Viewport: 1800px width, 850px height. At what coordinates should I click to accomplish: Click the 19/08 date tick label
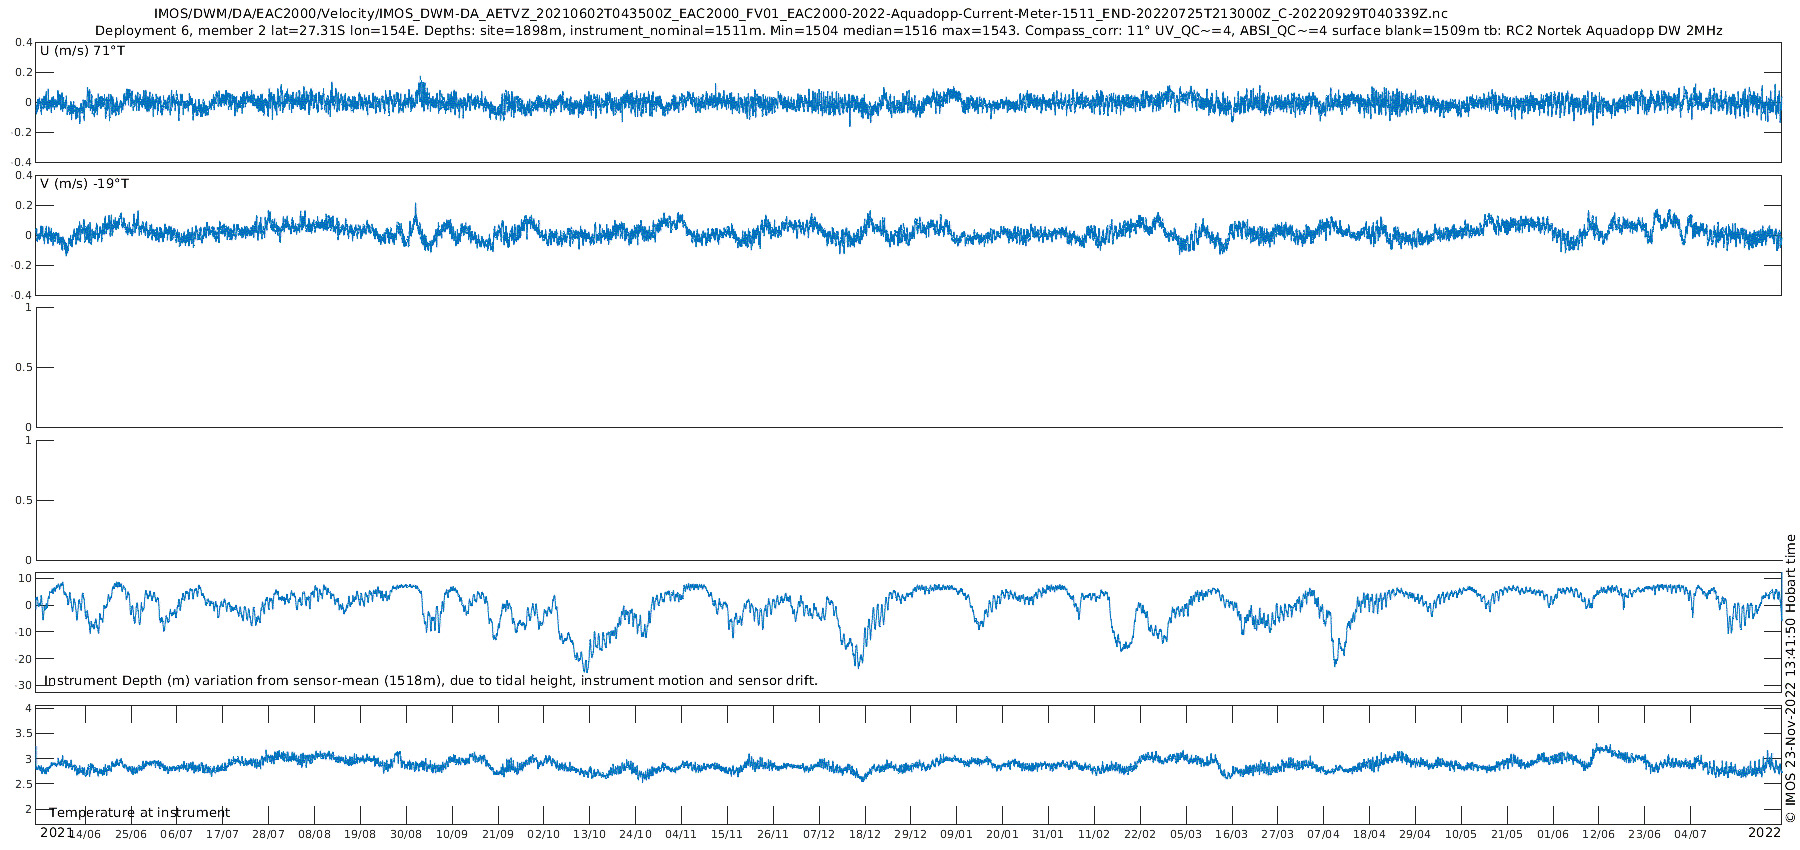[360, 834]
